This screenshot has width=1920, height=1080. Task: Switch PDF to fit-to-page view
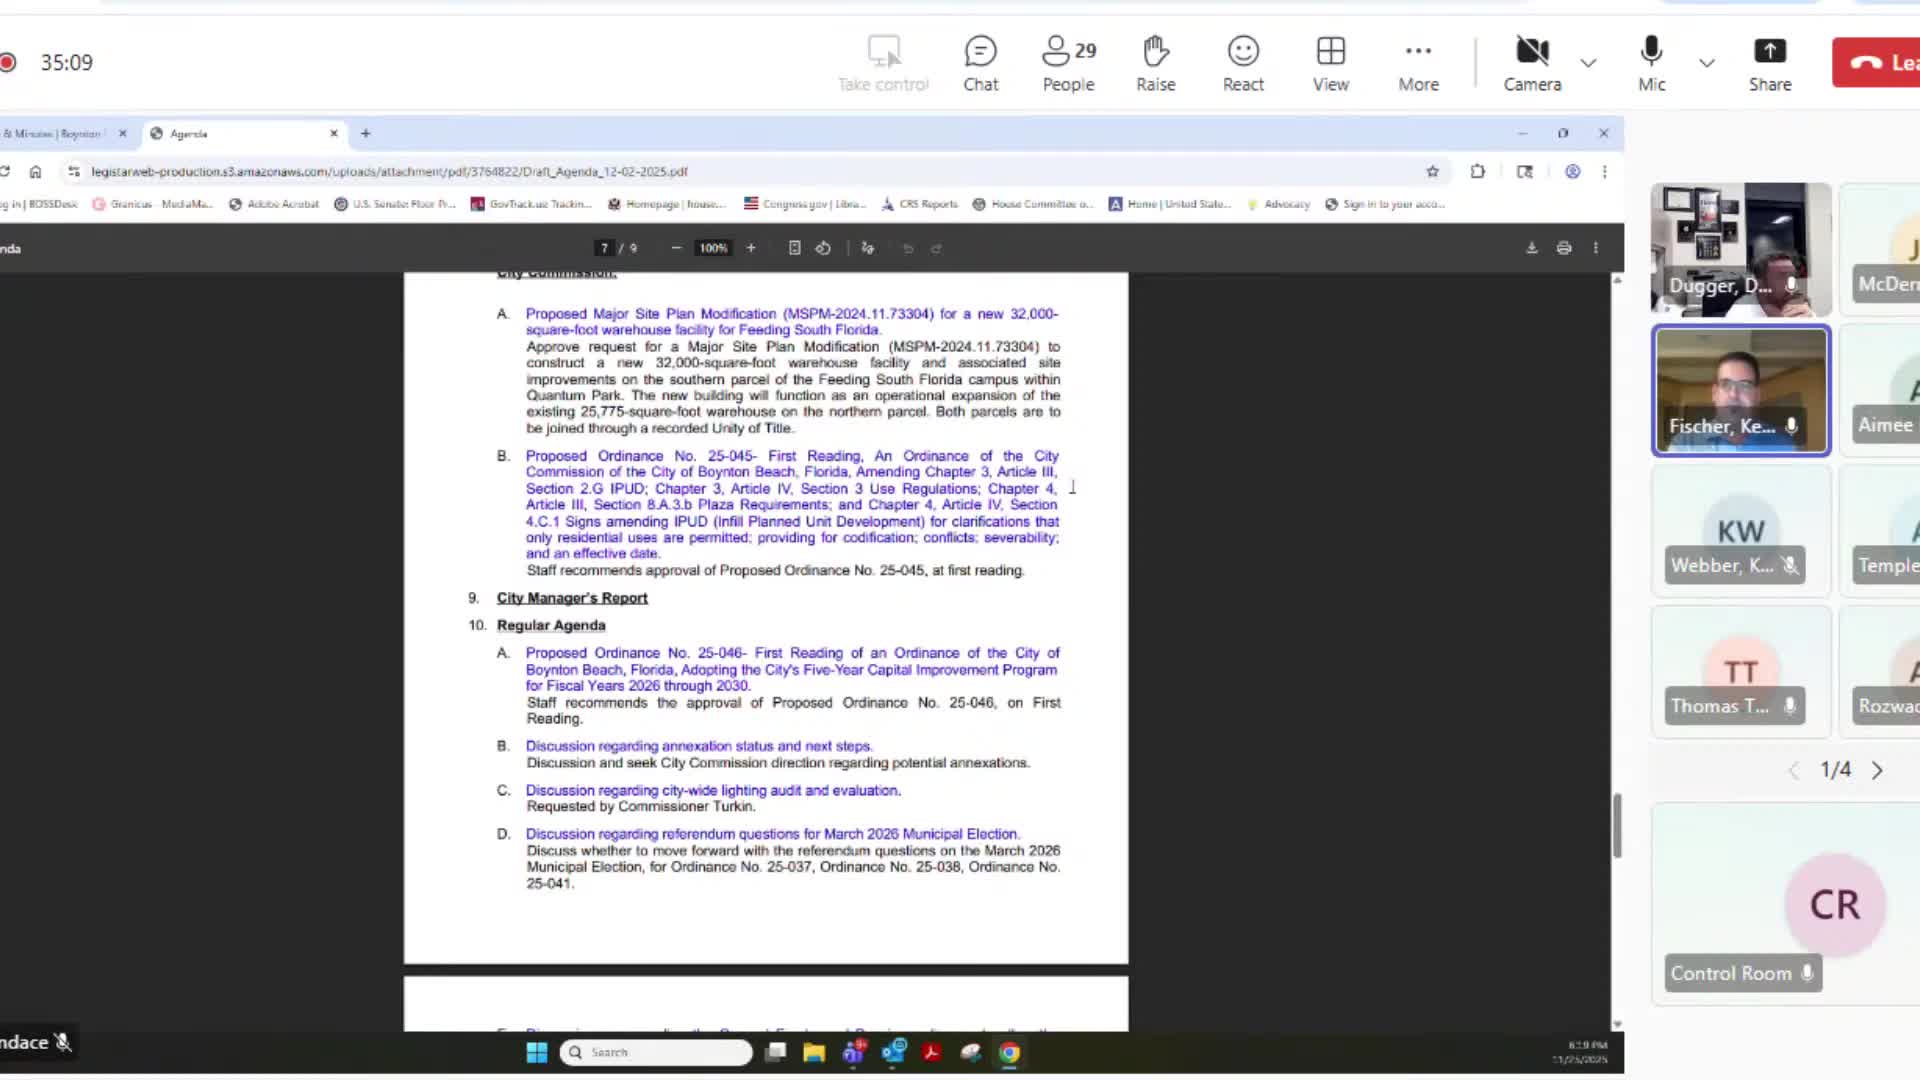point(794,247)
